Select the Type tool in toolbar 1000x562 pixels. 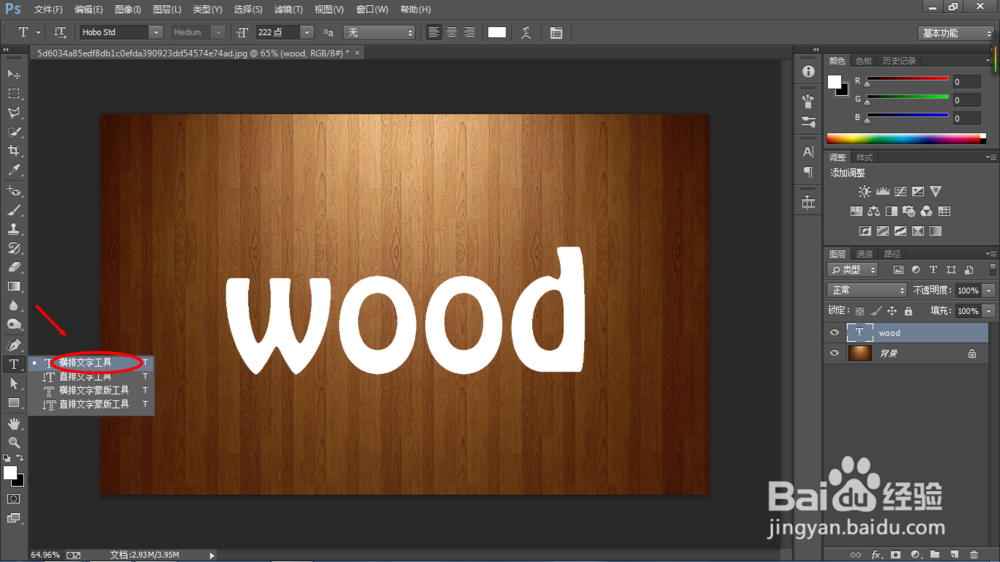[x=13, y=364]
